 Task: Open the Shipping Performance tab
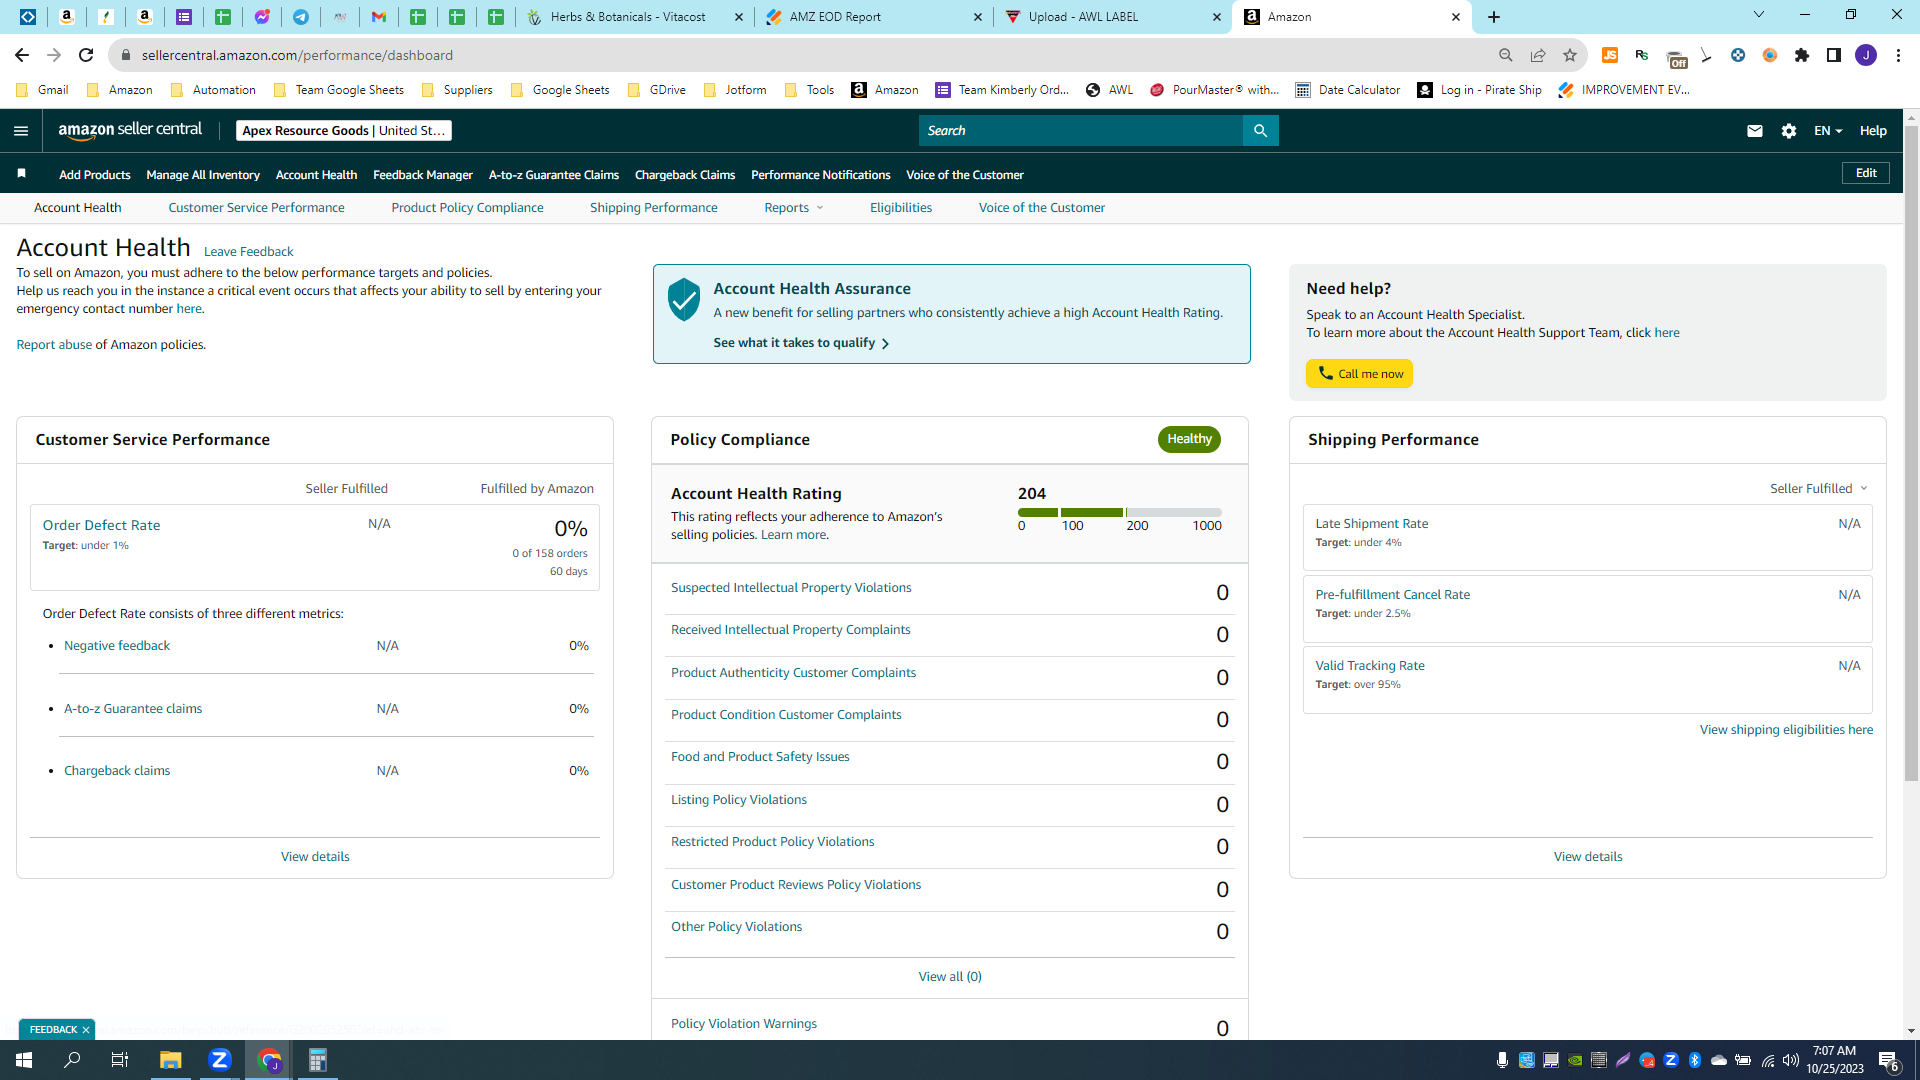click(x=653, y=208)
